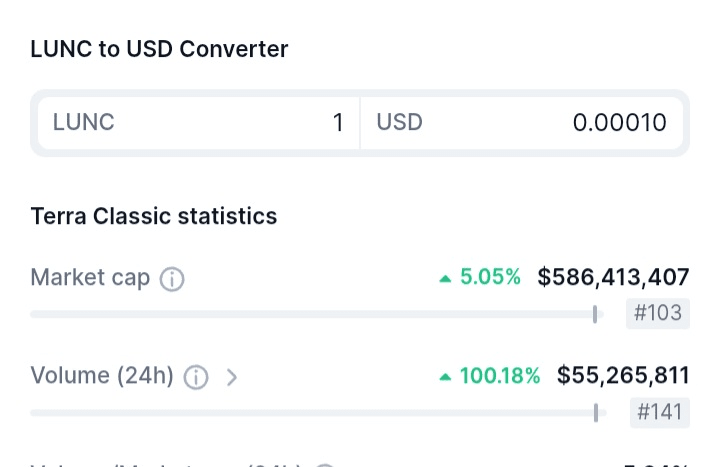
Task: Select the #103 rank badge
Action: 658,313
